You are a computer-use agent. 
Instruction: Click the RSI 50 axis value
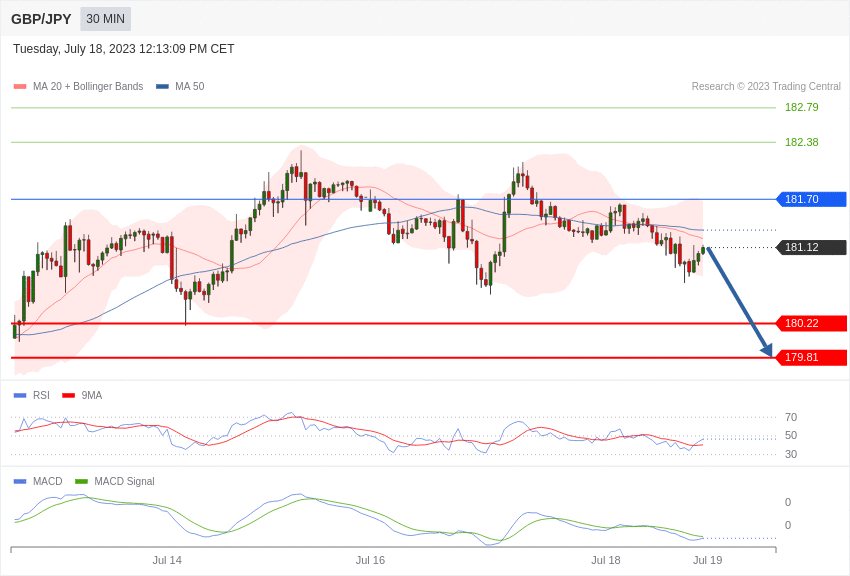791,435
